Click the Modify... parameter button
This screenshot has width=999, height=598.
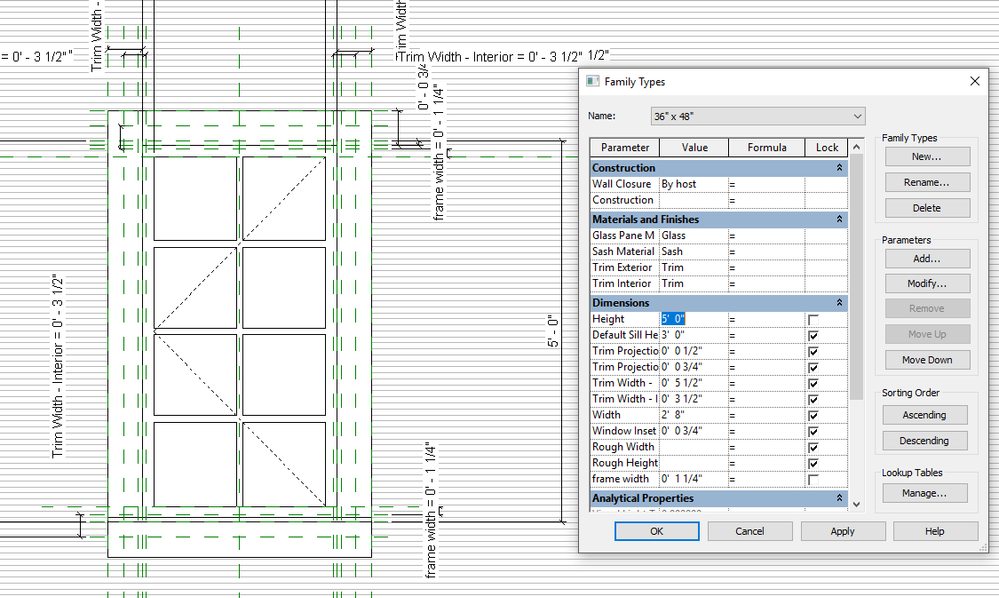click(x=927, y=283)
